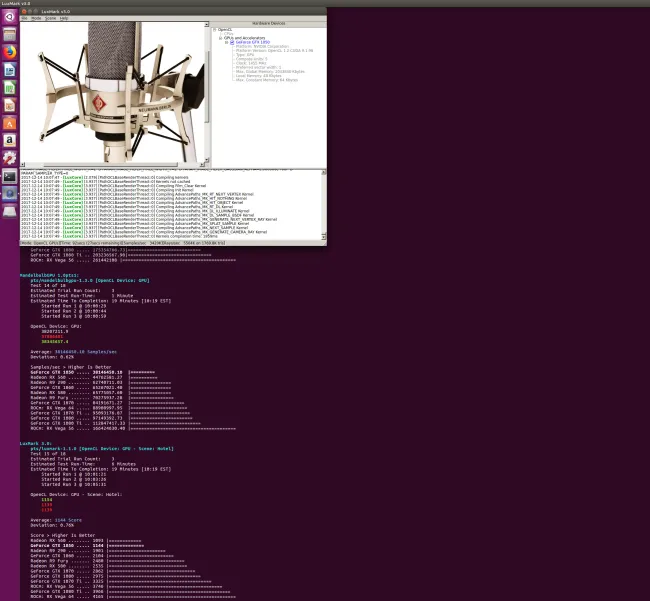Open Ubuntu Software from the dock
Viewport: 650px width, 601px height.
pos(10,124)
